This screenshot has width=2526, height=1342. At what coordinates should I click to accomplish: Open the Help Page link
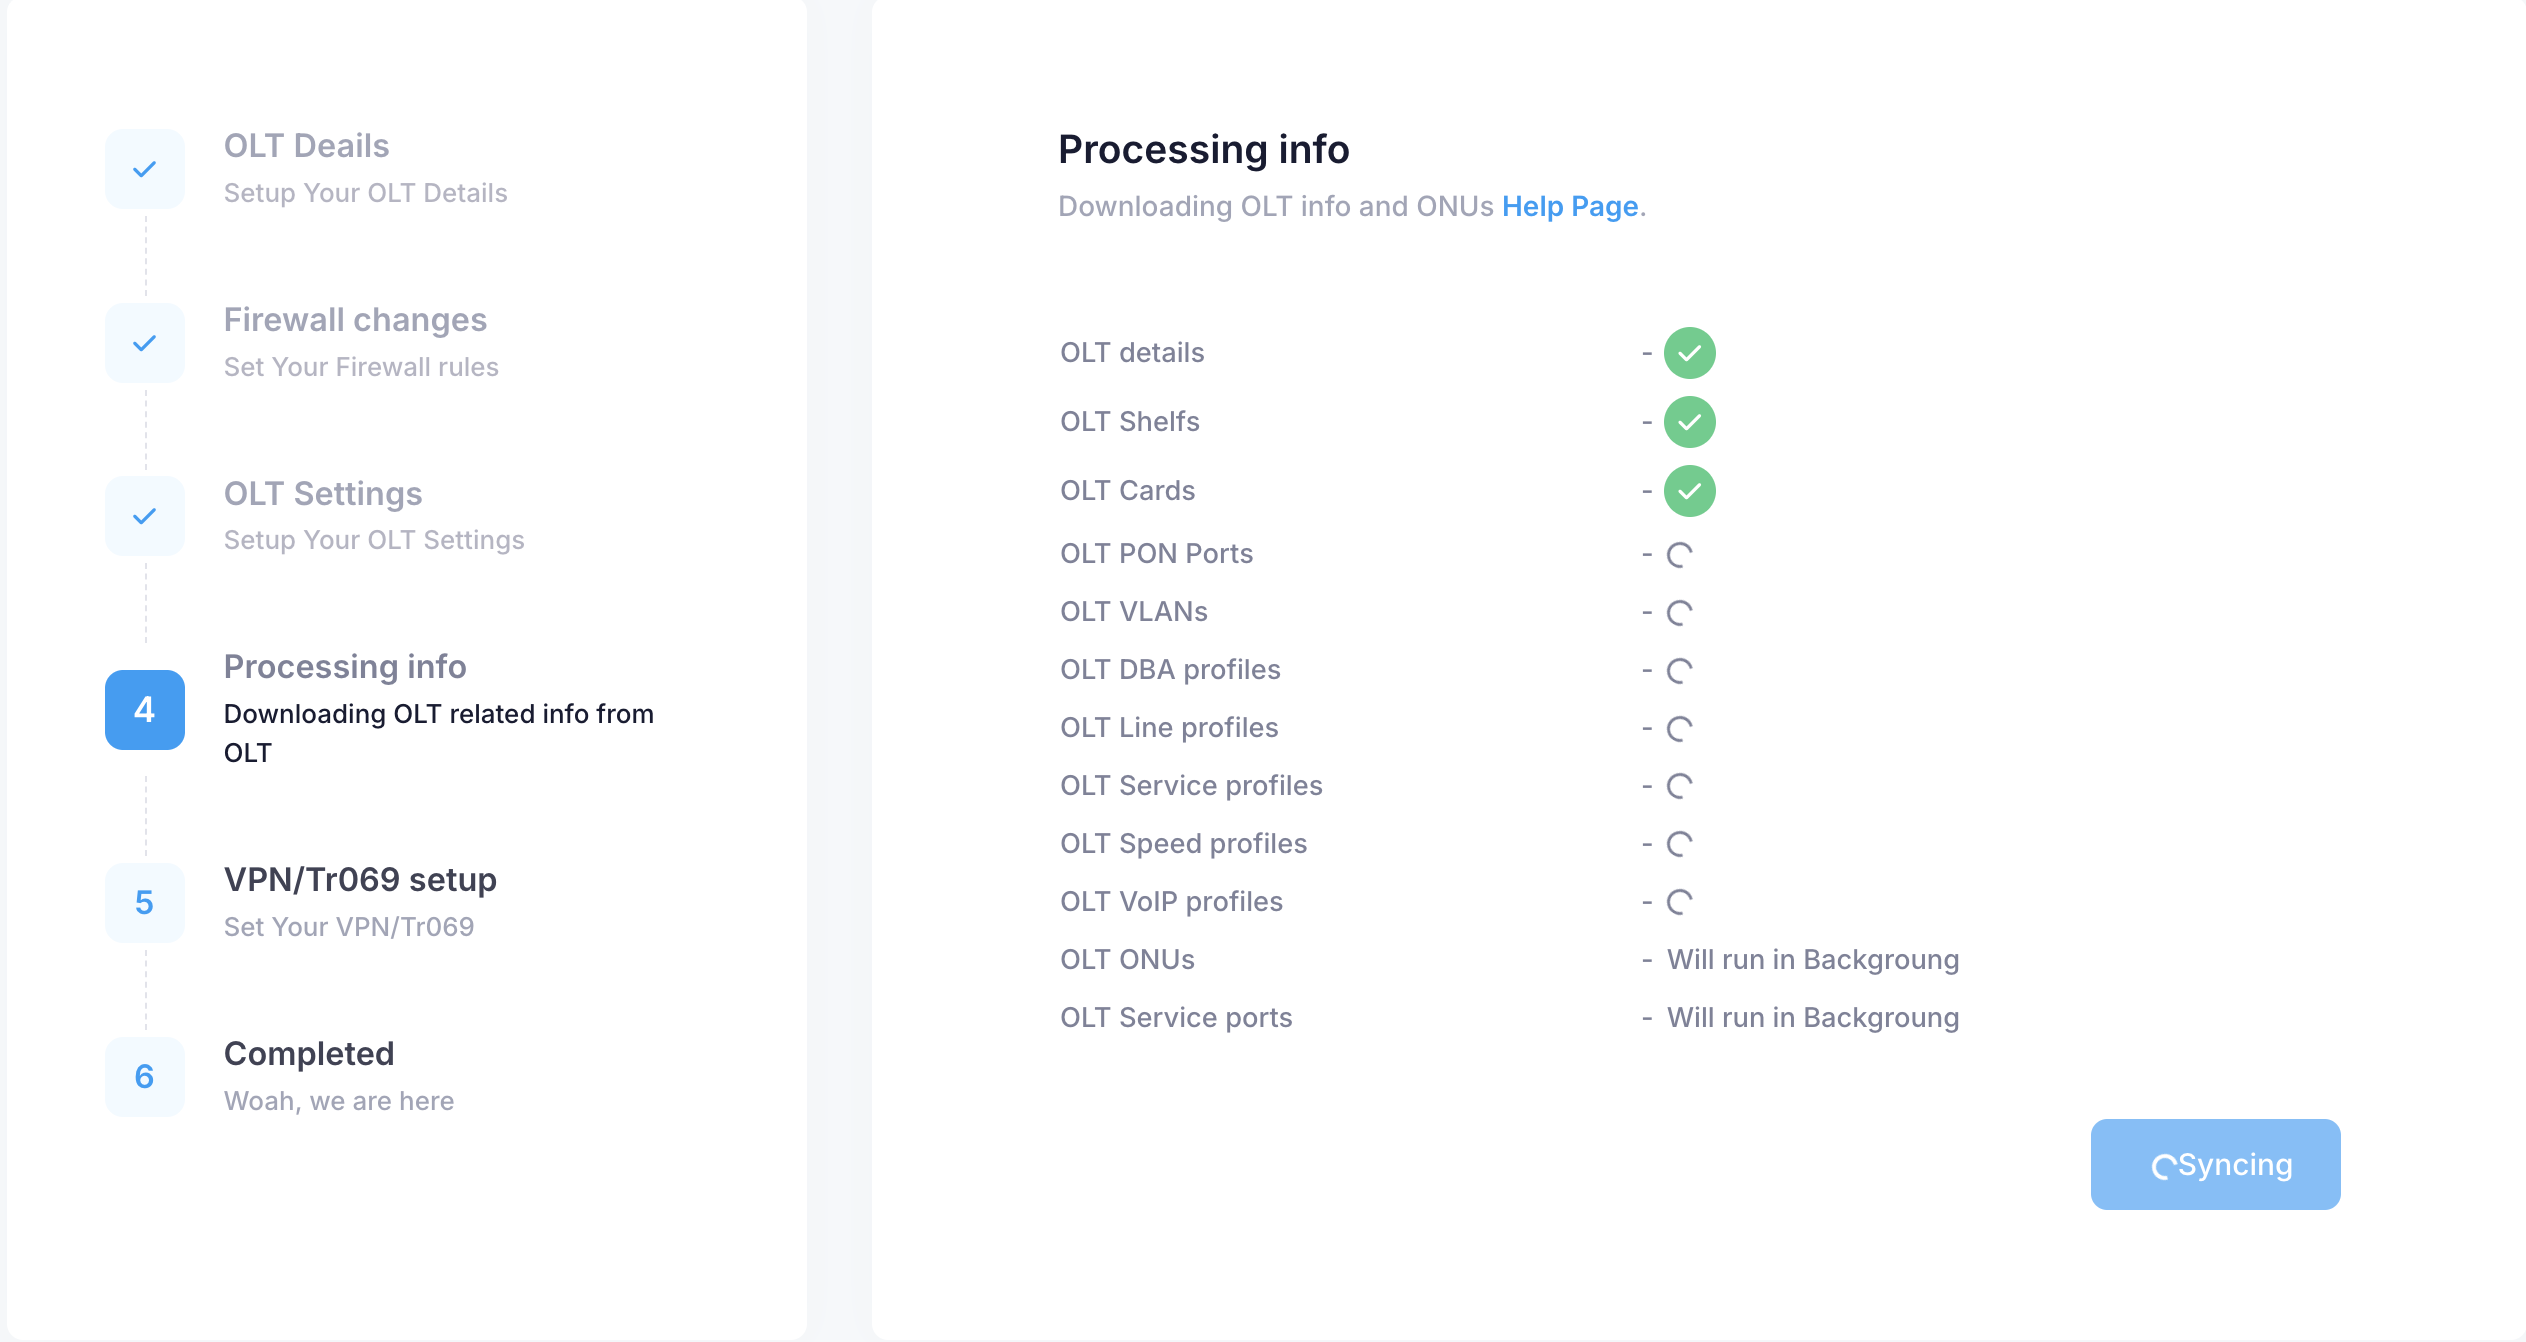[1569, 206]
